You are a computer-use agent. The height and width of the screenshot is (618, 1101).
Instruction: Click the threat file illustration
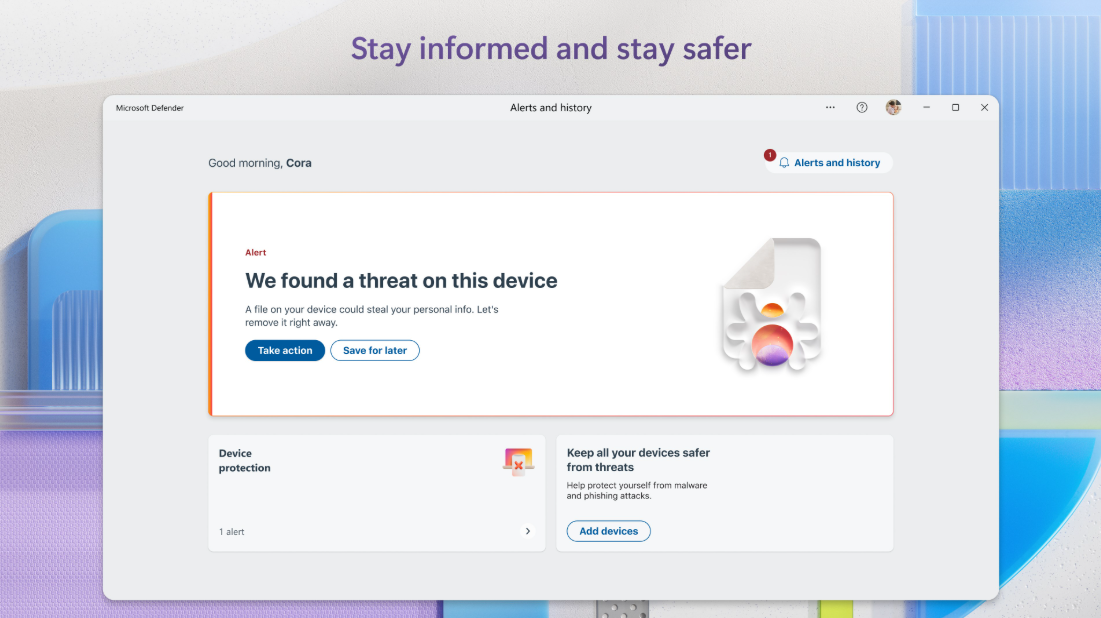click(x=772, y=305)
